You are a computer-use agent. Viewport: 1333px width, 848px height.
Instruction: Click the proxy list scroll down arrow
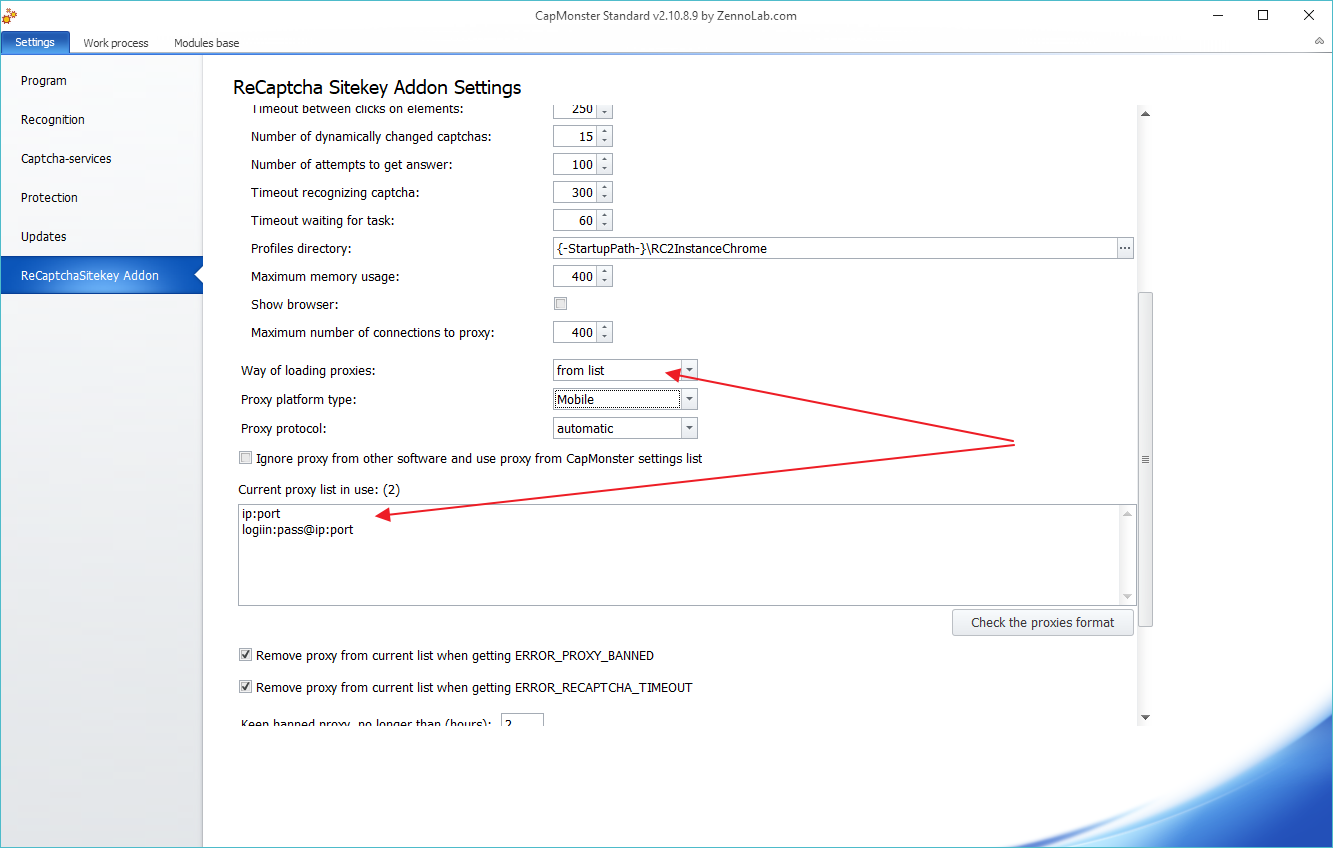click(1128, 597)
